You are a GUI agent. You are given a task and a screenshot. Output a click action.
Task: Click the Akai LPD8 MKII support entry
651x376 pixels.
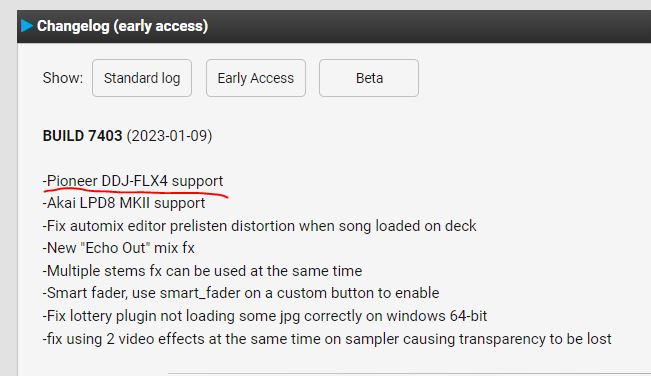click(124, 203)
